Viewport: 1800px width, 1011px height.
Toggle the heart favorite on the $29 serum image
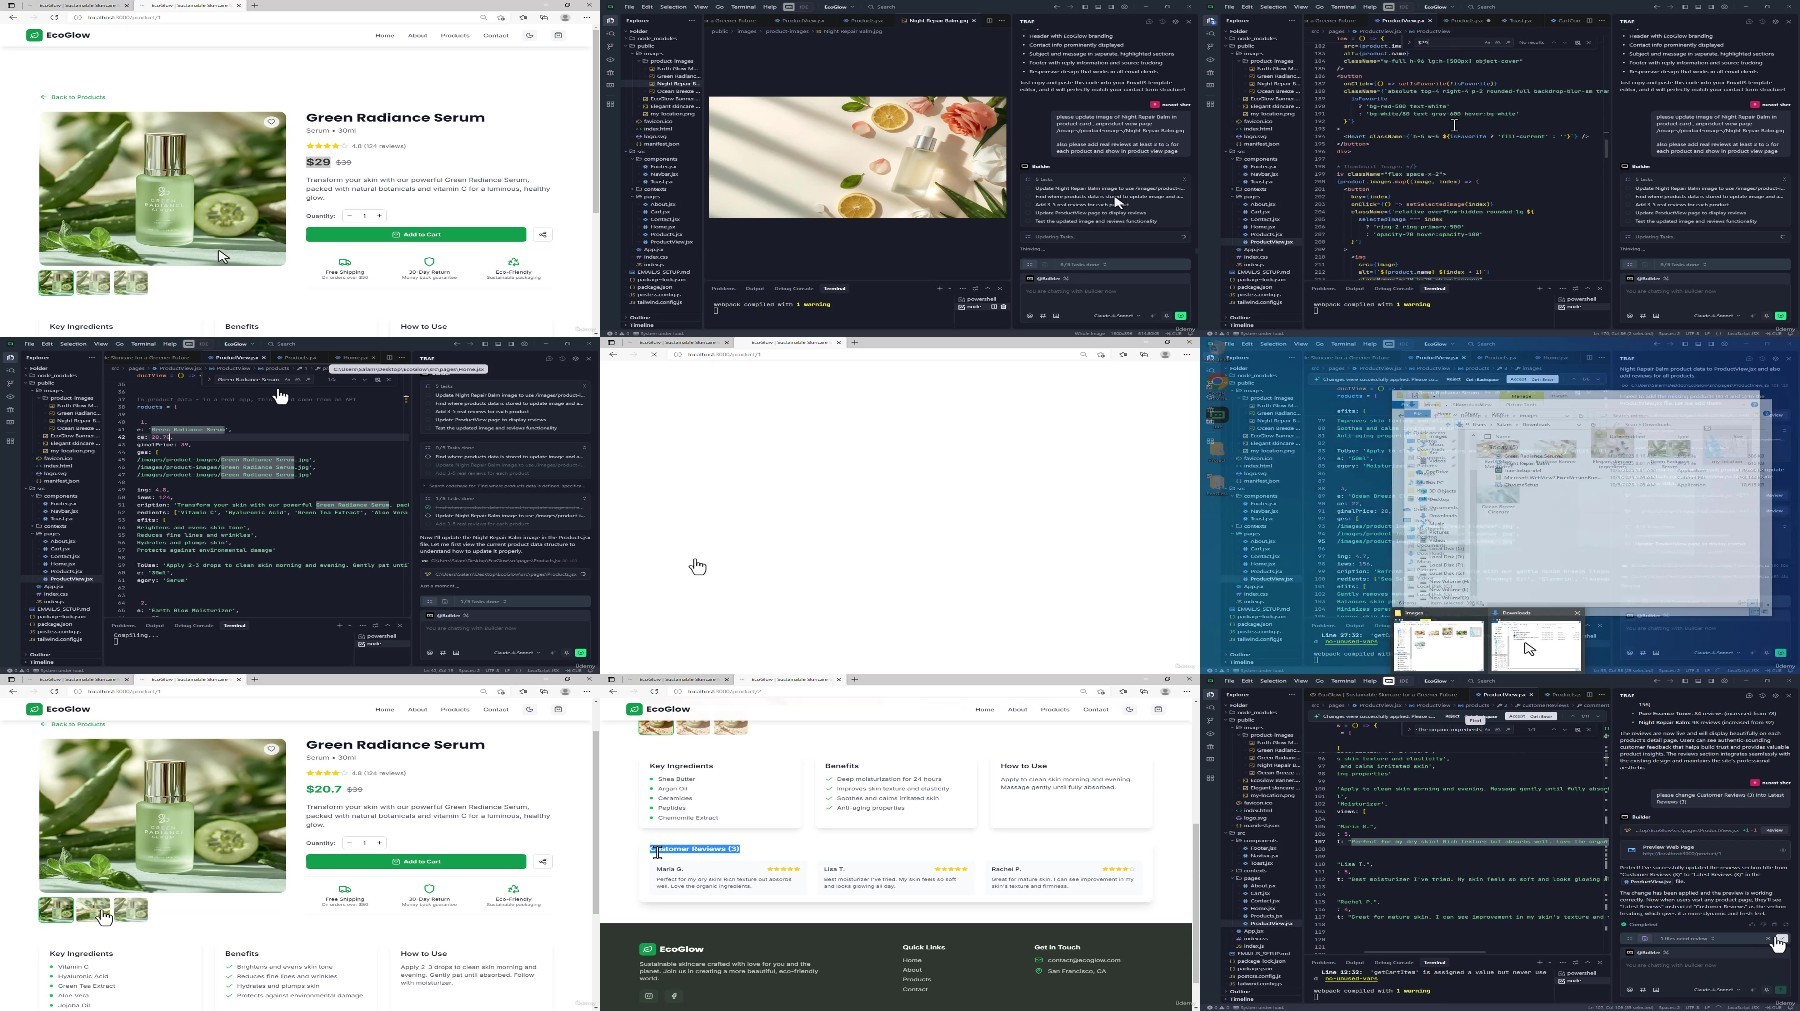tap(271, 122)
